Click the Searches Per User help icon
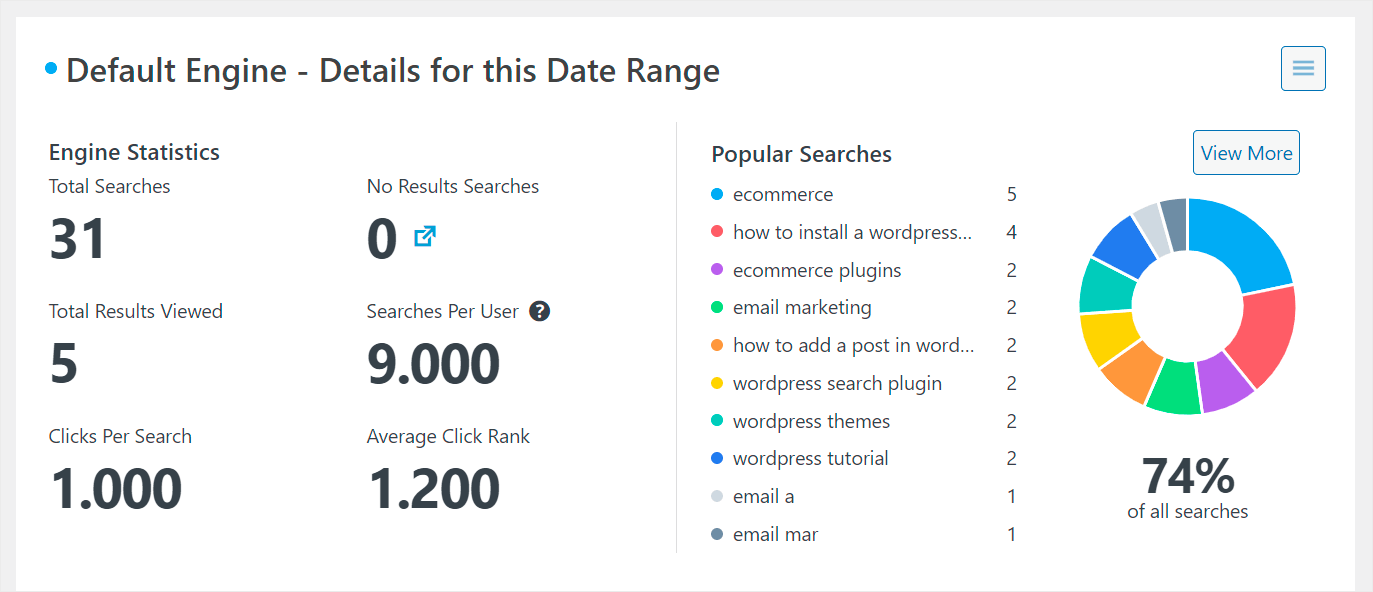 540,311
